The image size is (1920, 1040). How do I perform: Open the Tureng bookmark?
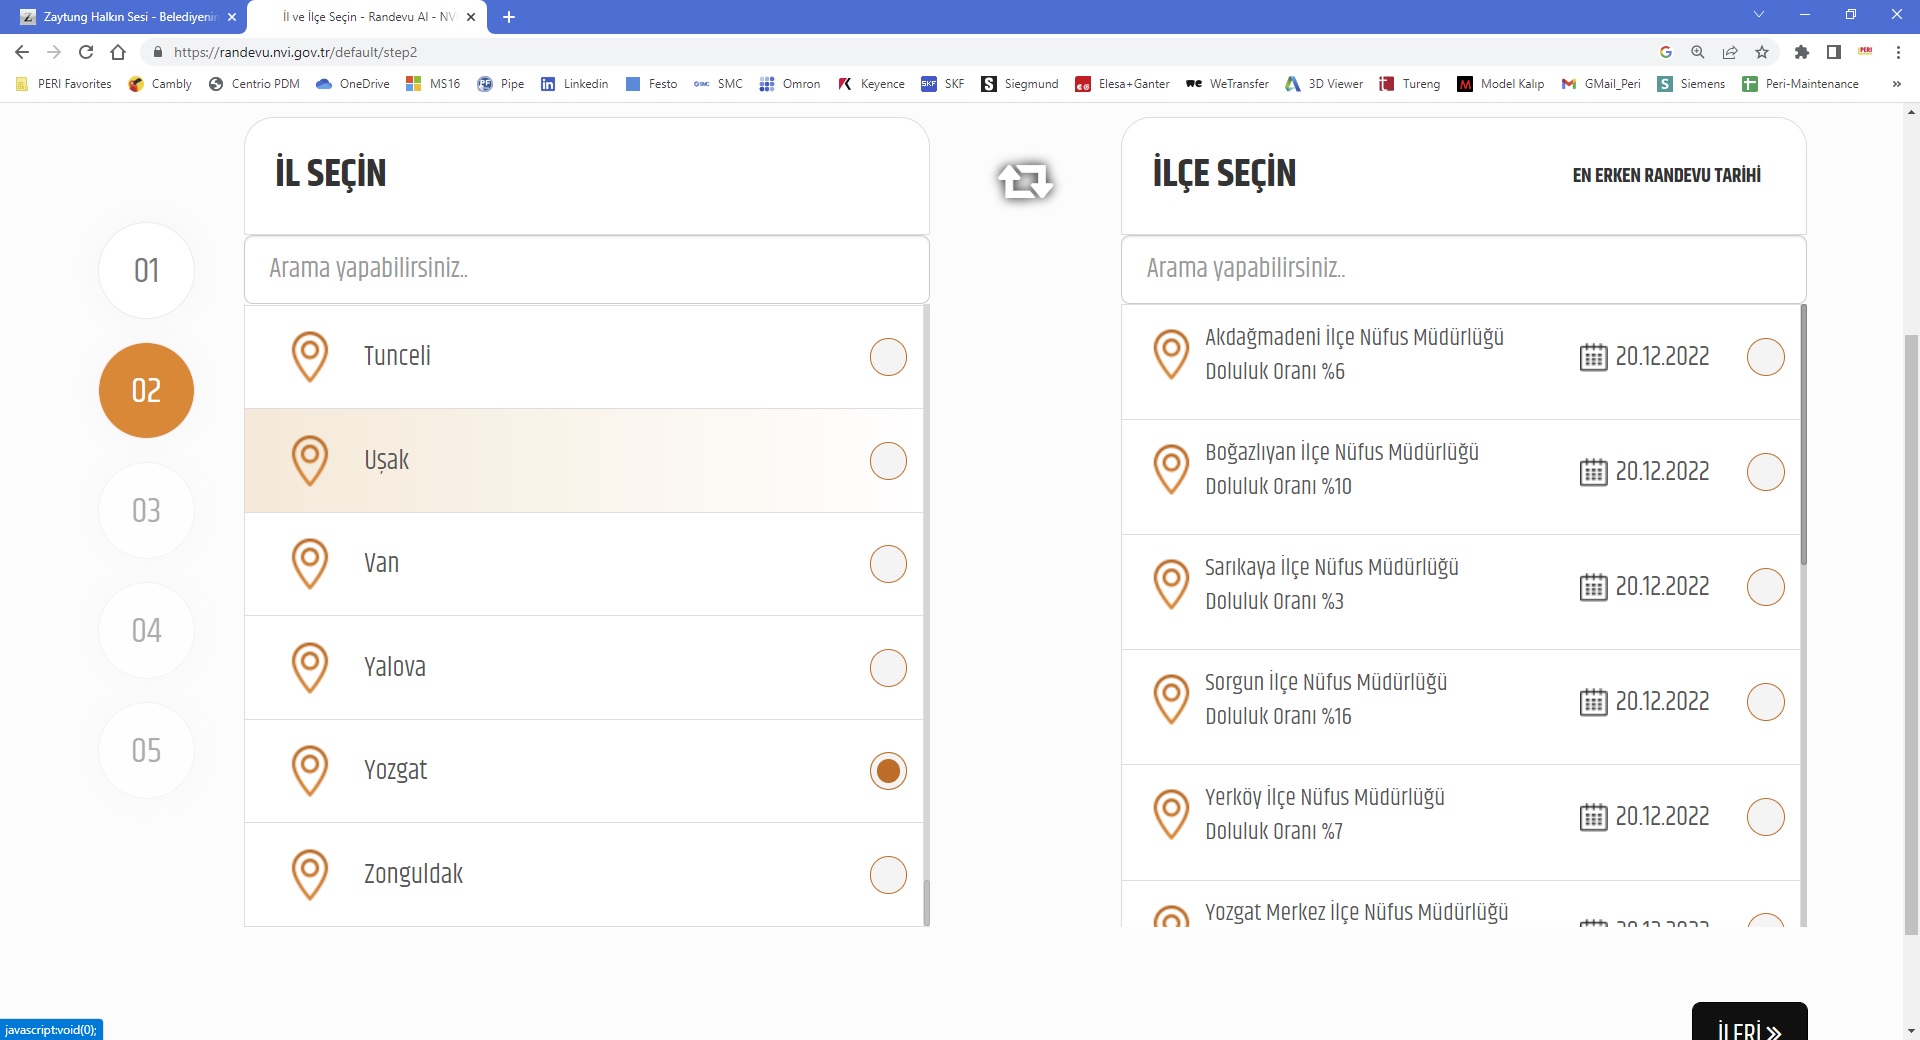coord(1409,84)
